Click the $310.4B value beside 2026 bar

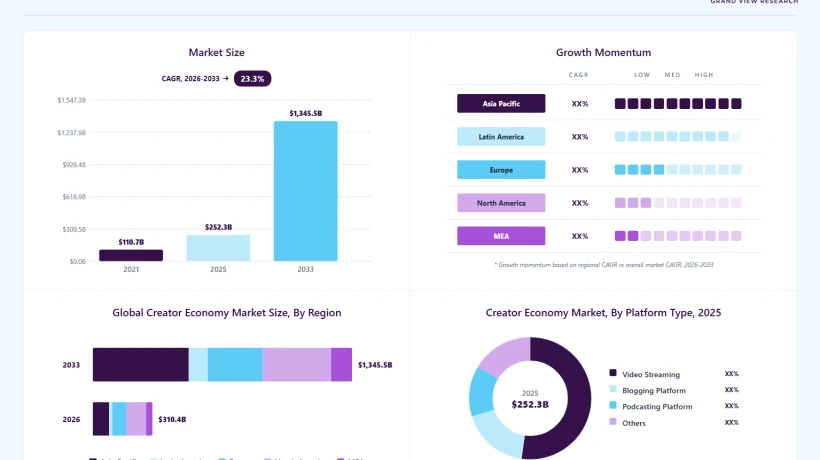pyautogui.click(x=172, y=419)
